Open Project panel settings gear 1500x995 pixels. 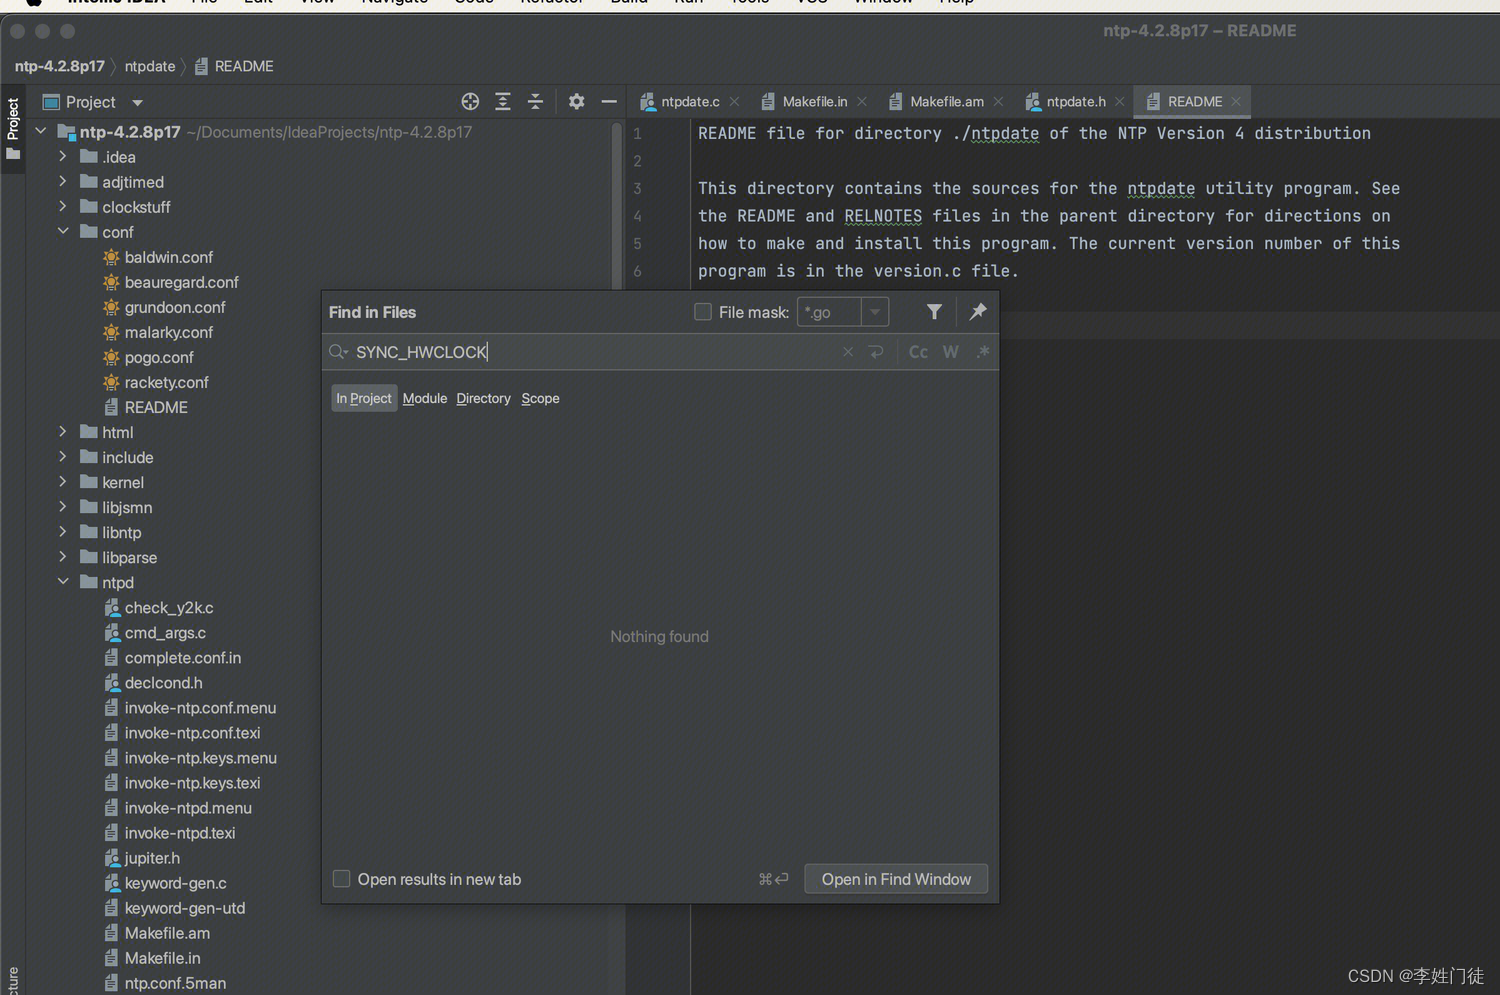(x=576, y=102)
